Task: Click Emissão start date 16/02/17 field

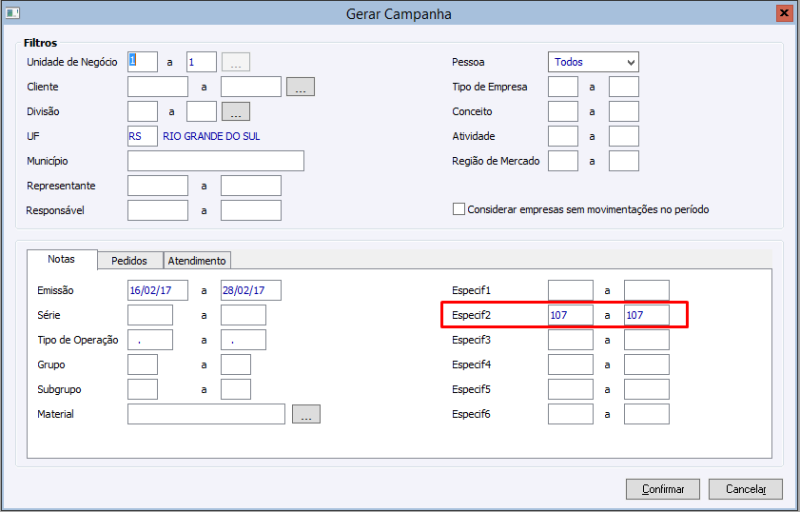Action: point(158,290)
